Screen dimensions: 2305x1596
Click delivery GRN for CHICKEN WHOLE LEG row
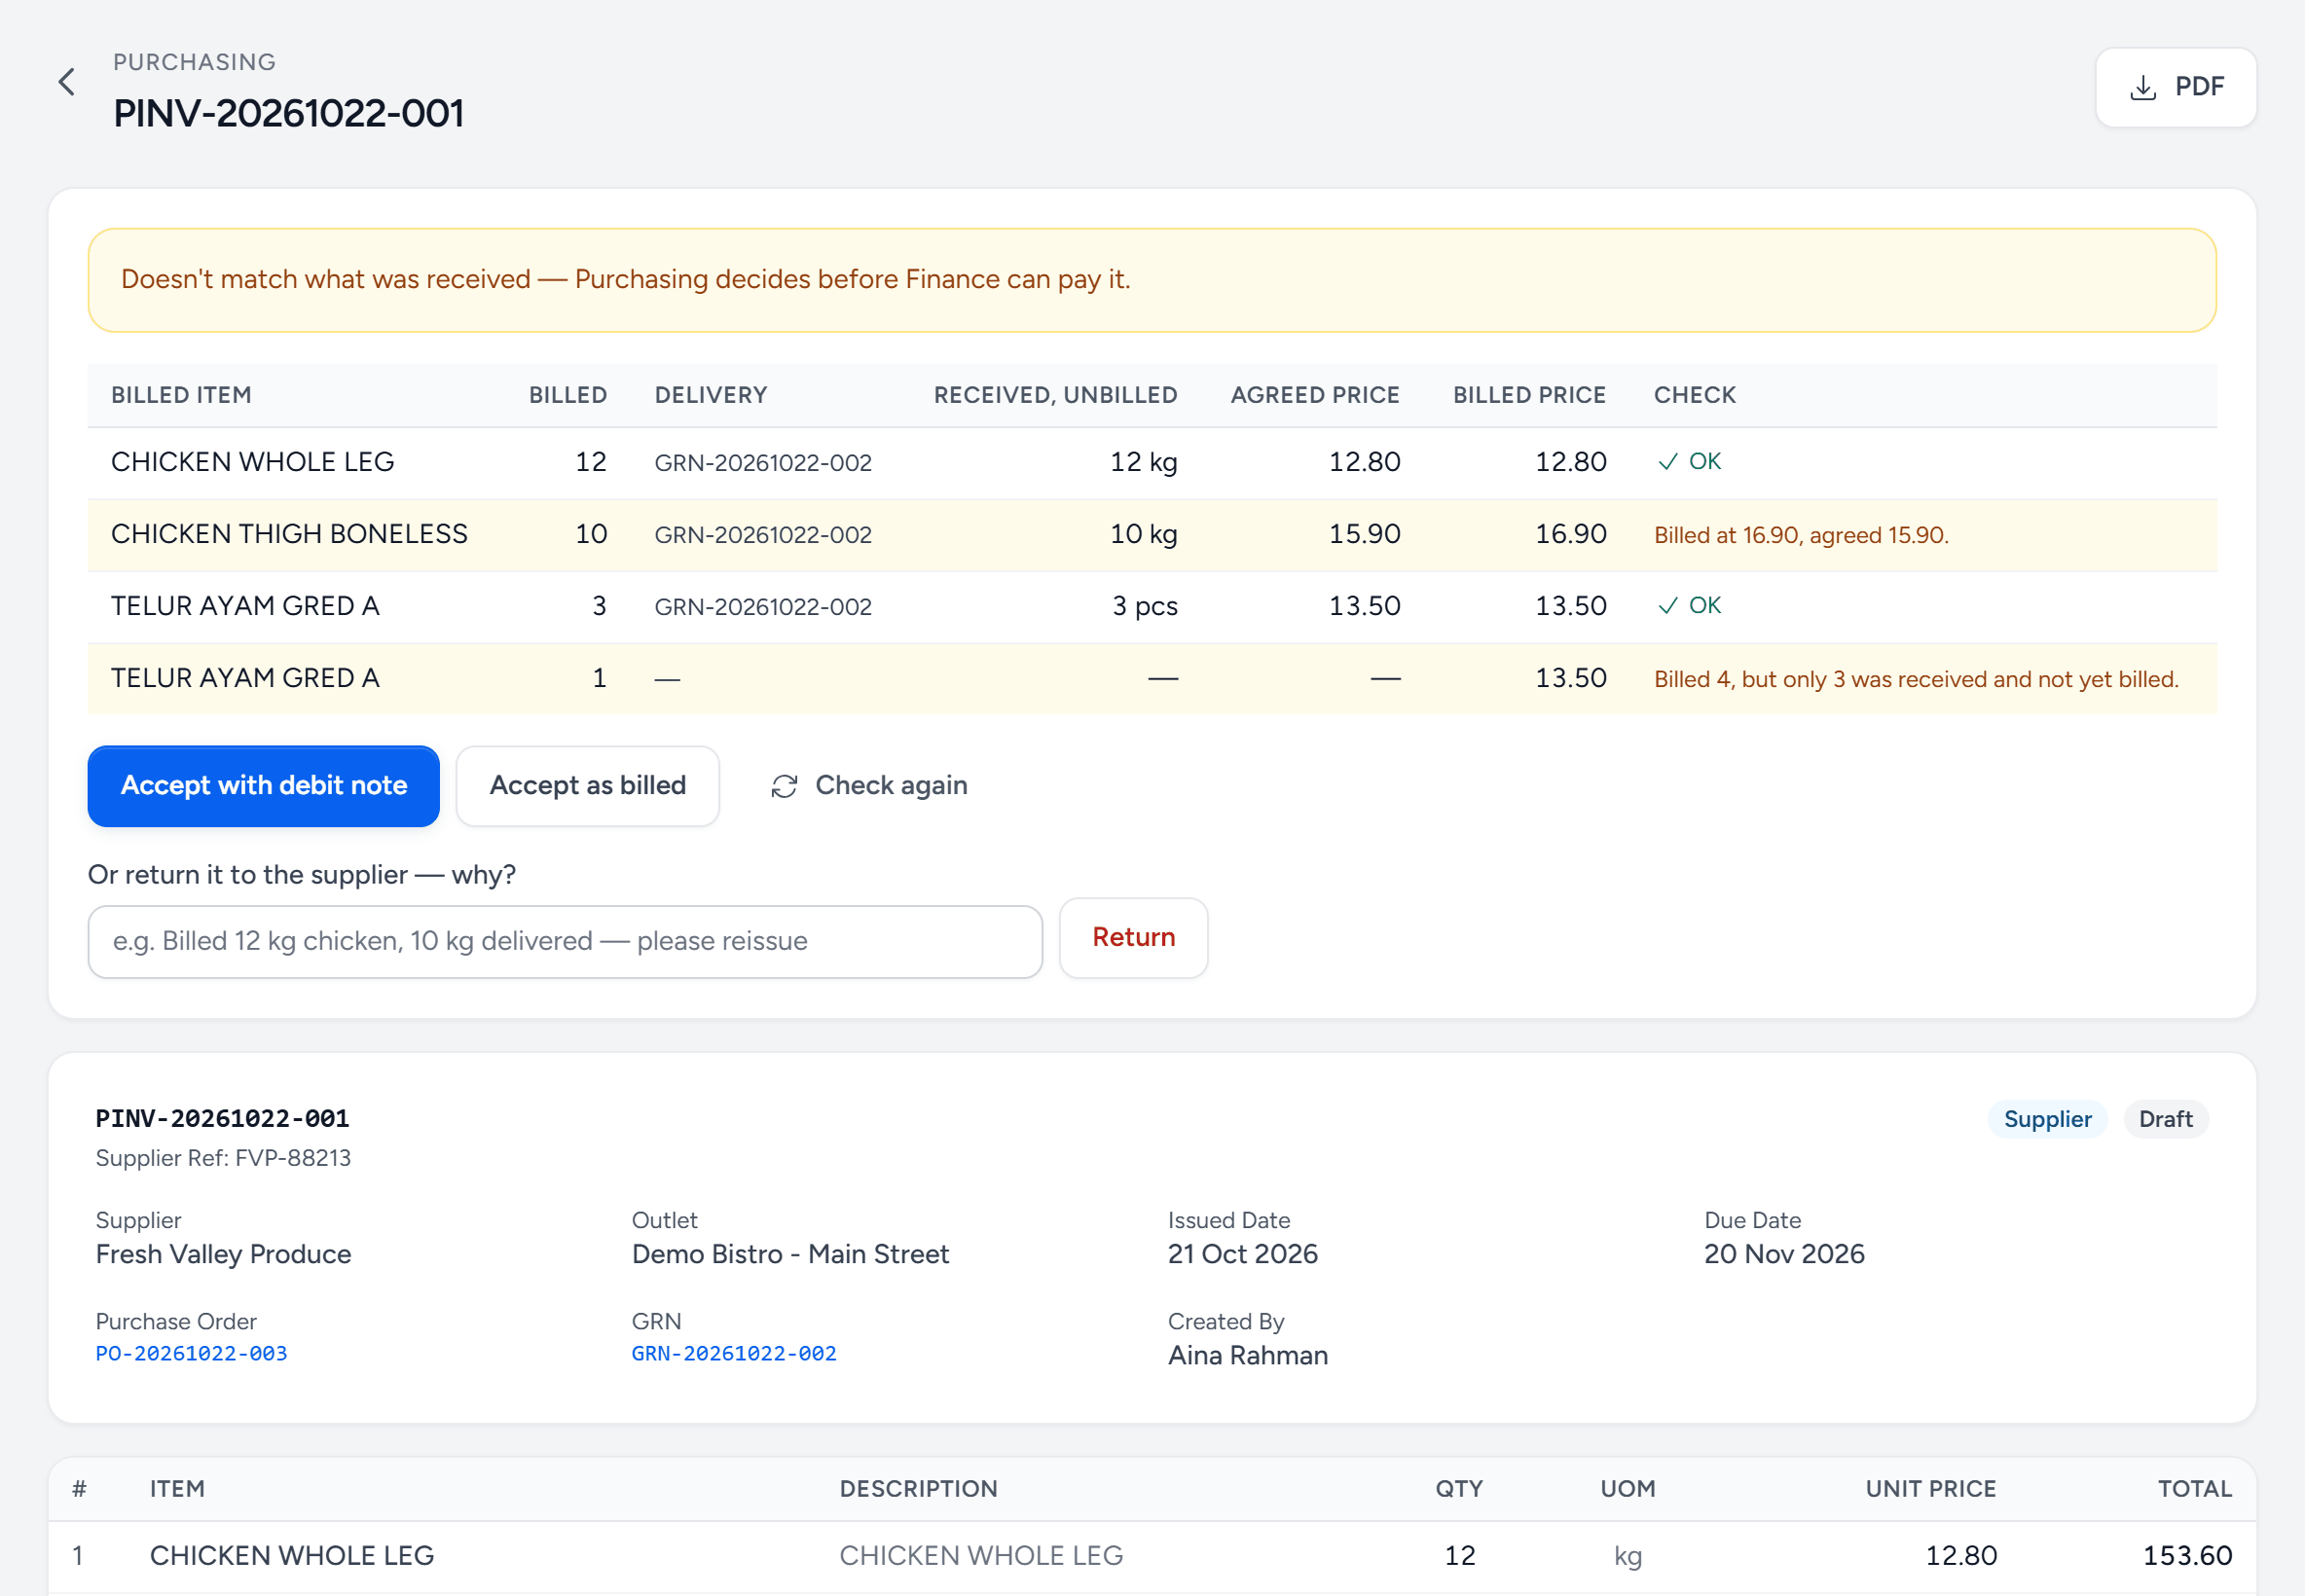(x=763, y=463)
